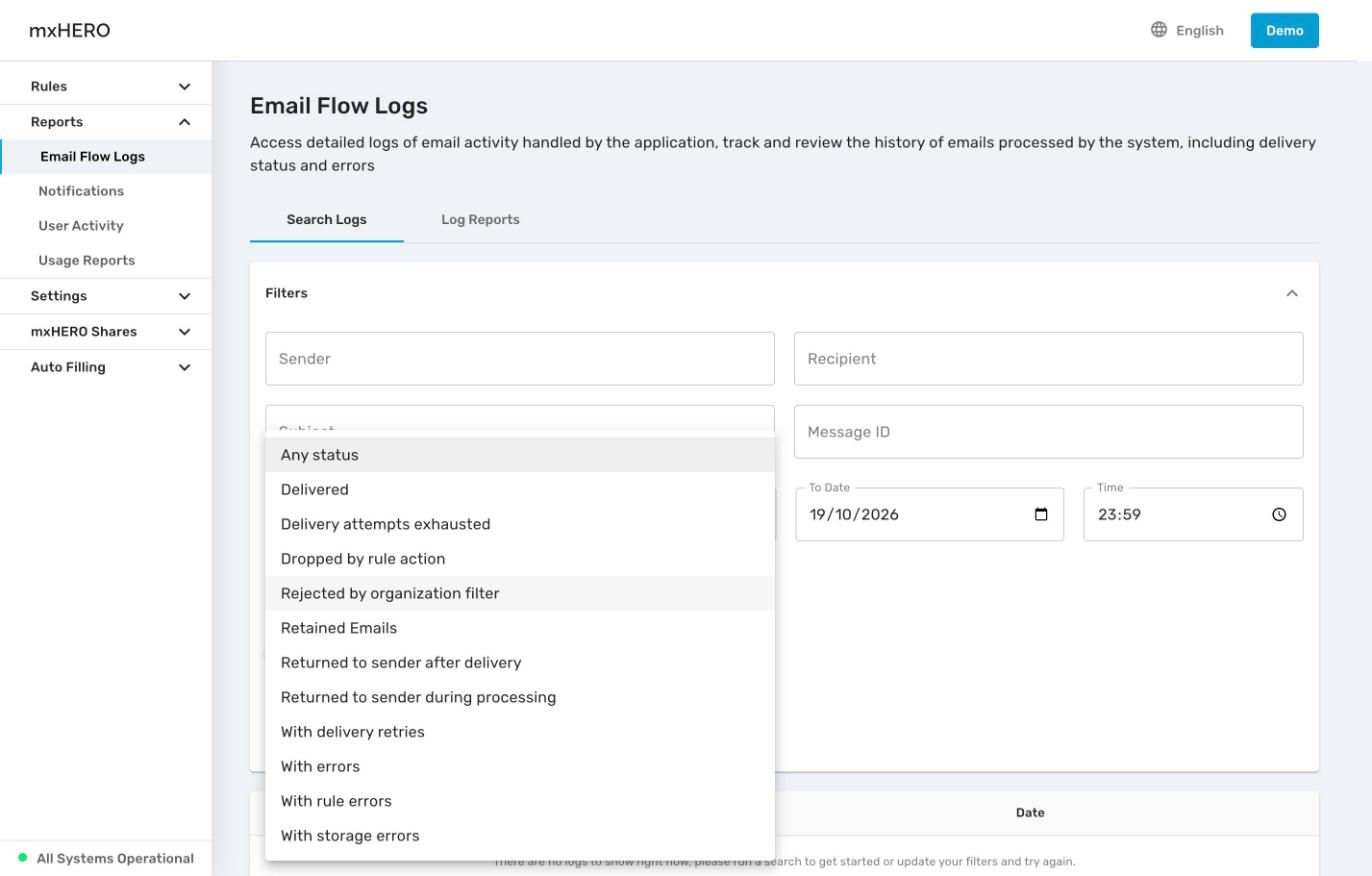
Task: Expand the Rules sidebar section
Action: [x=105, y=86]
